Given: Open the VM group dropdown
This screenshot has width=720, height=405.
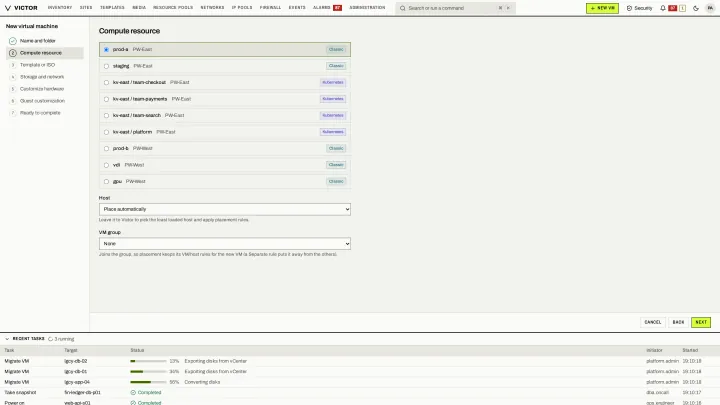Looking at the screenshot, I should [225, 244].
